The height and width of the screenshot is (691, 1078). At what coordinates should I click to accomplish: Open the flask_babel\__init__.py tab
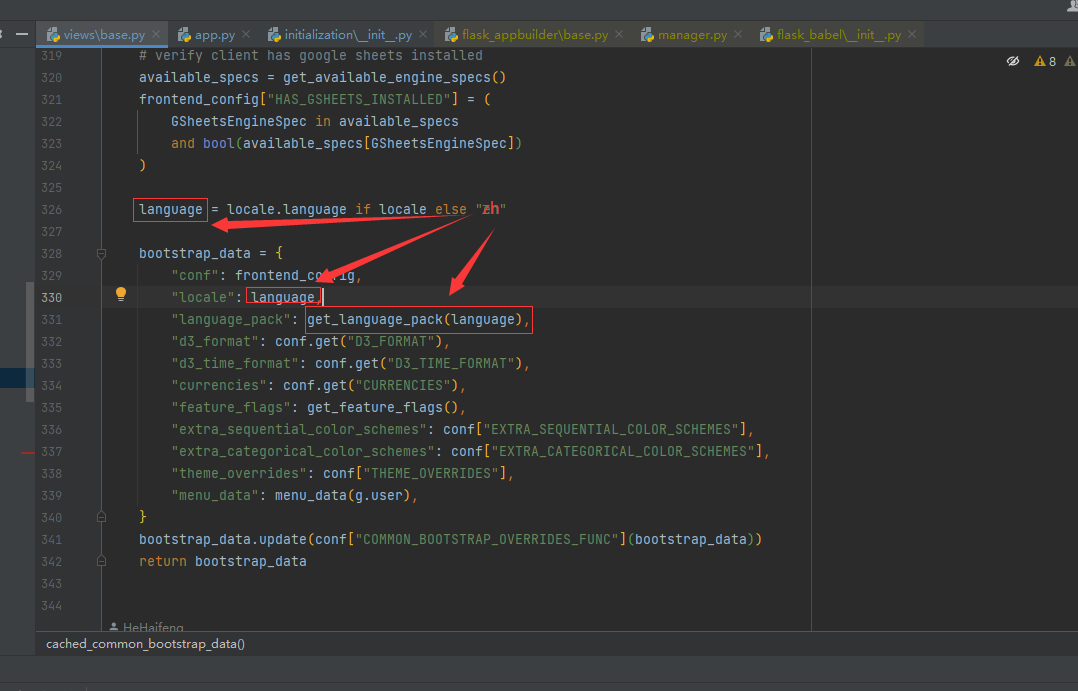coord(838,34)
